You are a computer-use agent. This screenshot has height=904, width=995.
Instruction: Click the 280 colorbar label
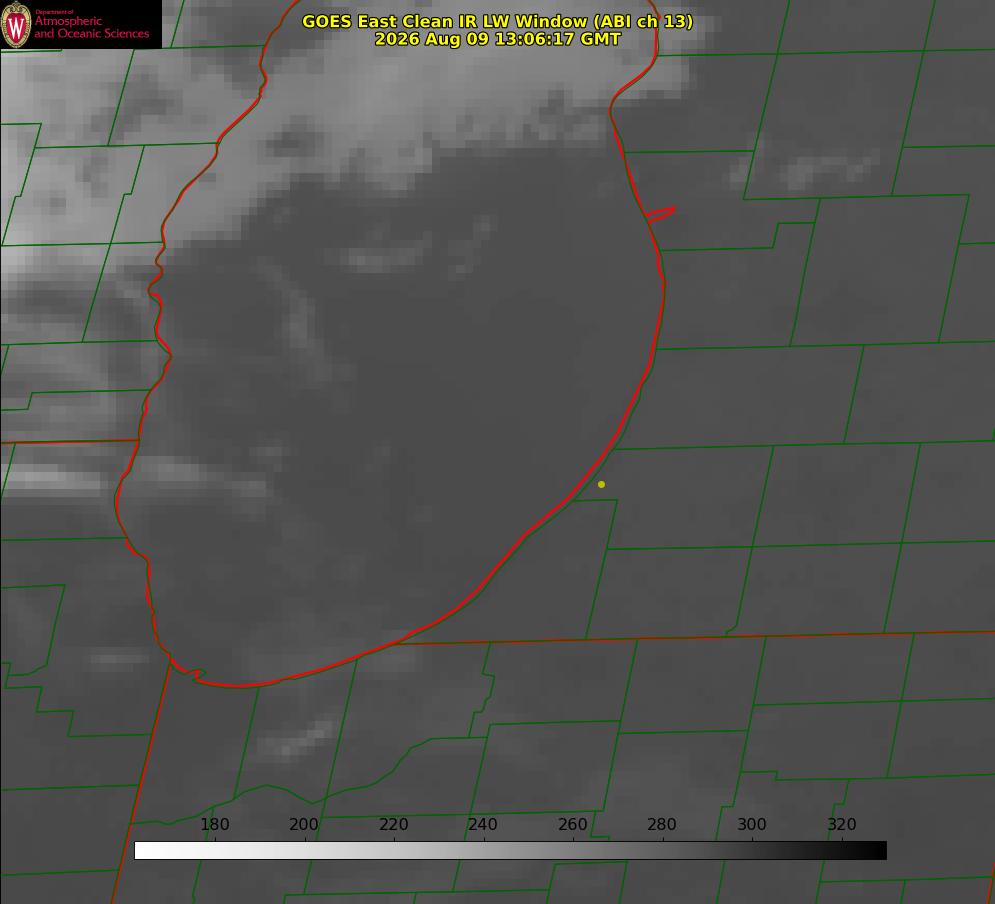[x=661, y=824]
